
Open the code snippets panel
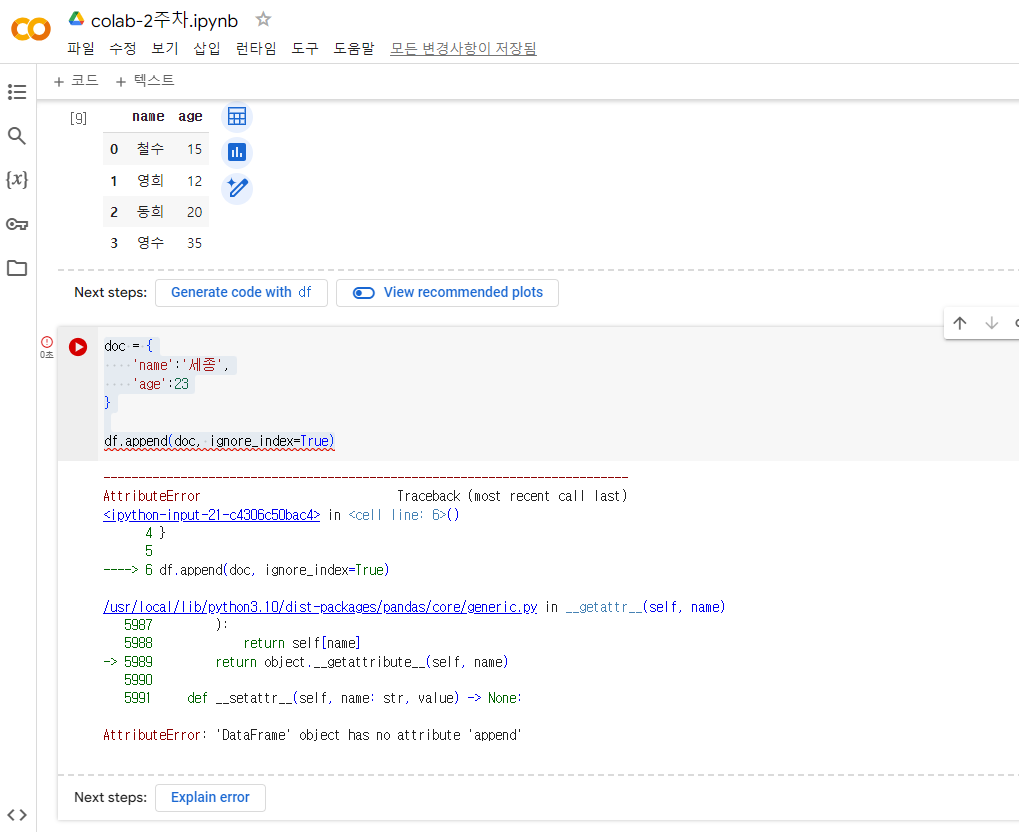coord(17,814)
